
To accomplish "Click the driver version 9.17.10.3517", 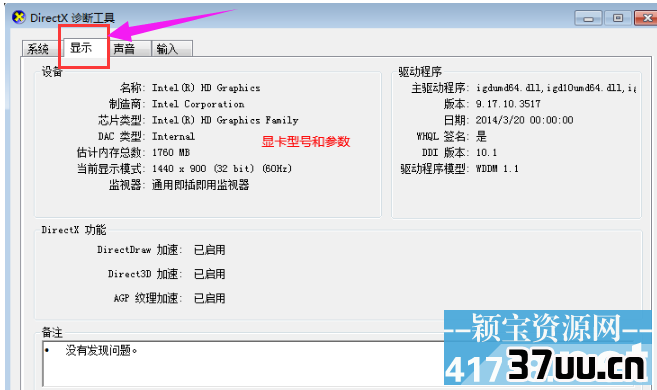I will coord(508,104).
